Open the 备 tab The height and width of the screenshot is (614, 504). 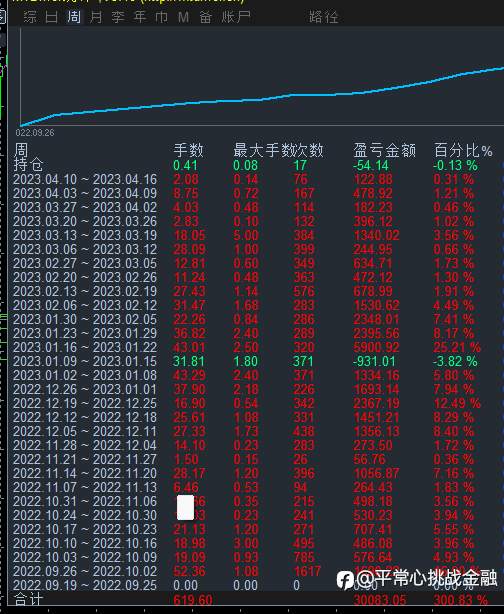point(205,17)
